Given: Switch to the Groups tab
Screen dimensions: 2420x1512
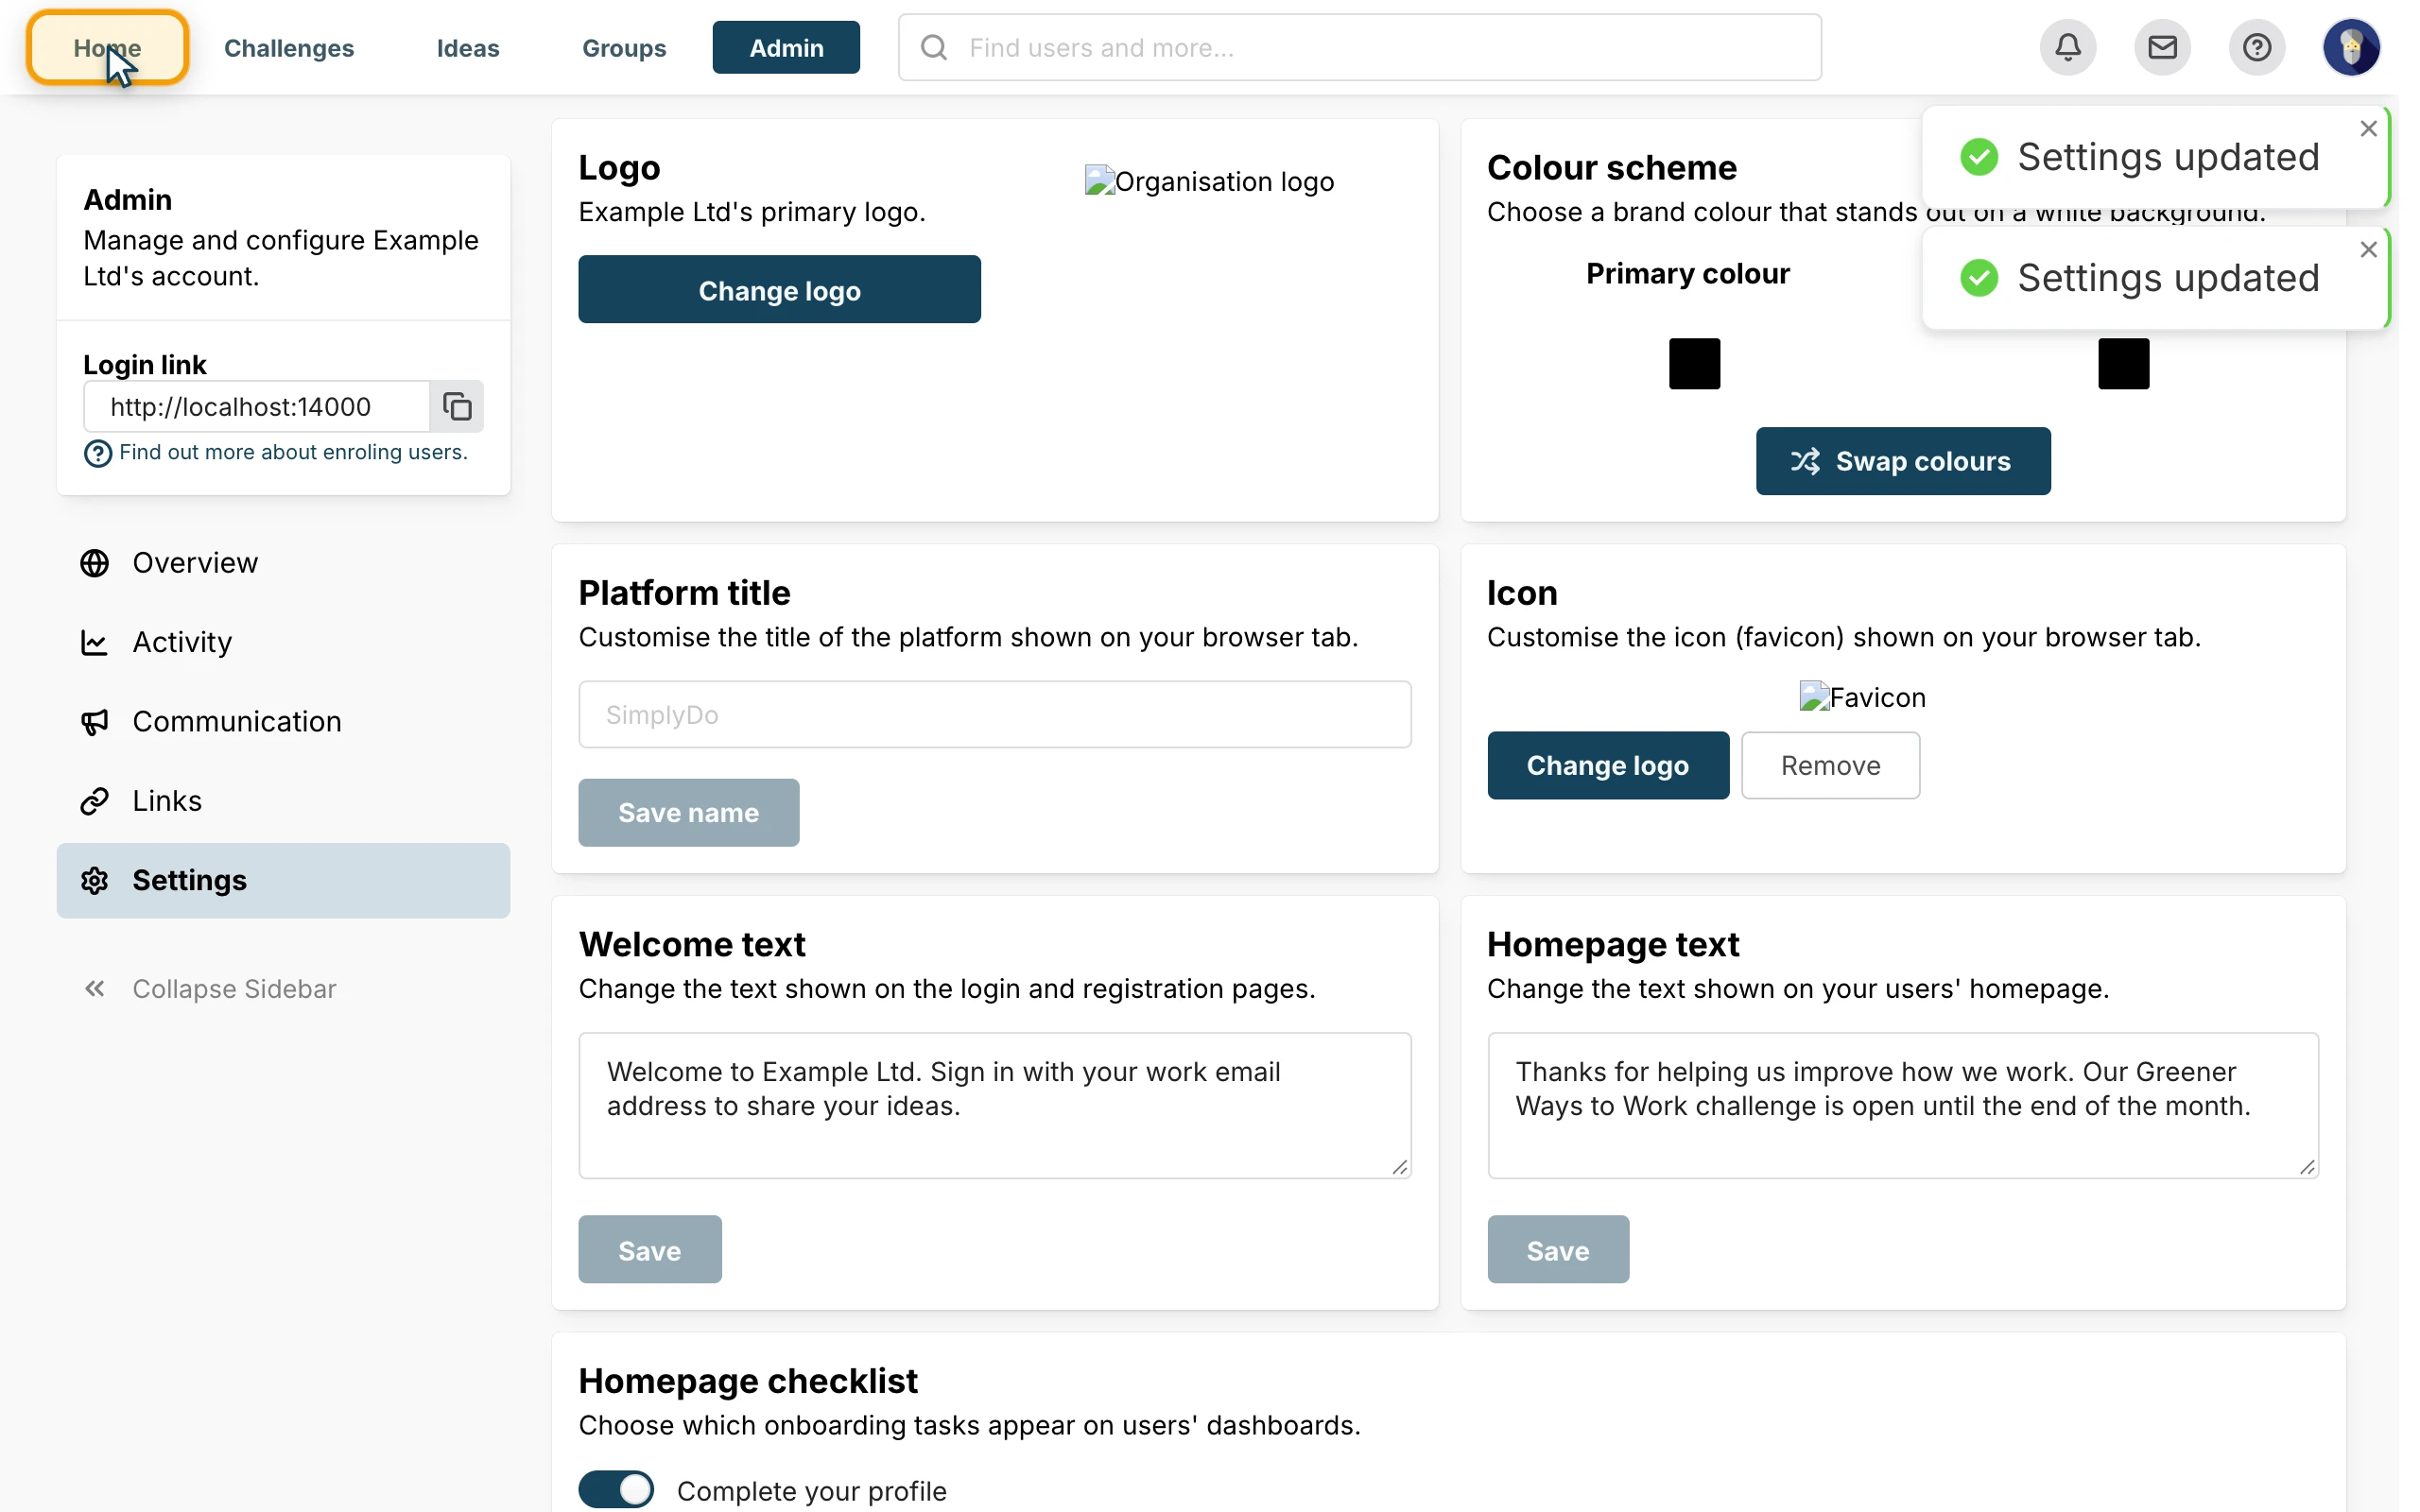Looking at the screenshot, I should coord(624,47).
